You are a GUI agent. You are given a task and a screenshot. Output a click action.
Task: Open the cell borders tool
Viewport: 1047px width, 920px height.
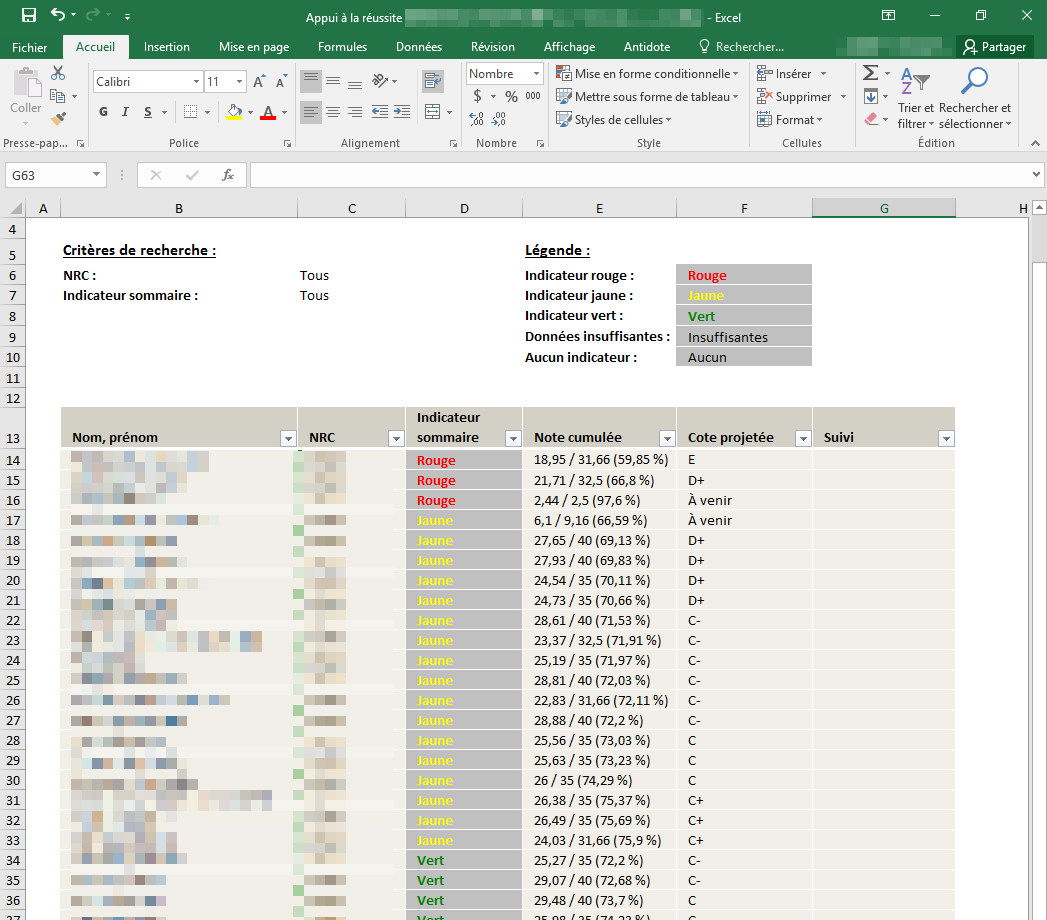tap(190, 111)
